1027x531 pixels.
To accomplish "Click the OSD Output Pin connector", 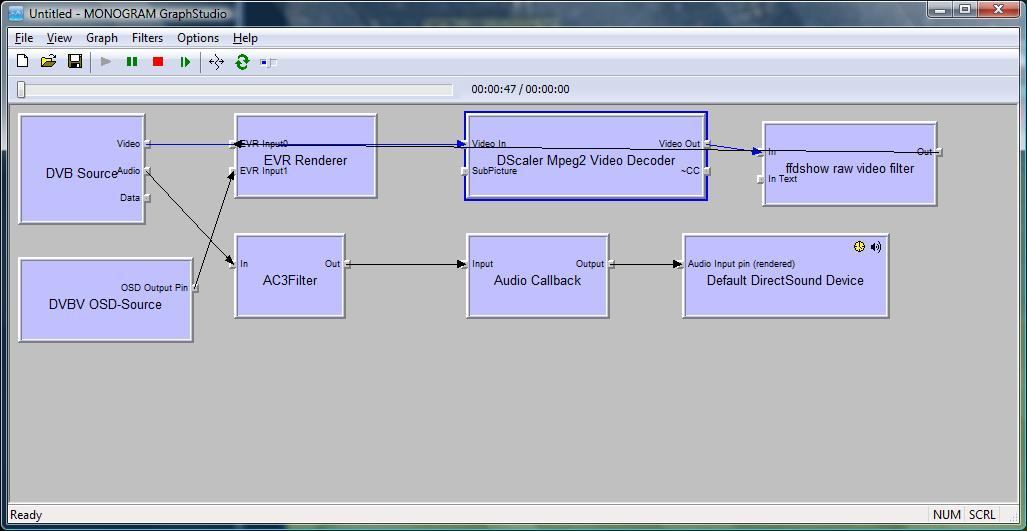I will coord(195,288).
